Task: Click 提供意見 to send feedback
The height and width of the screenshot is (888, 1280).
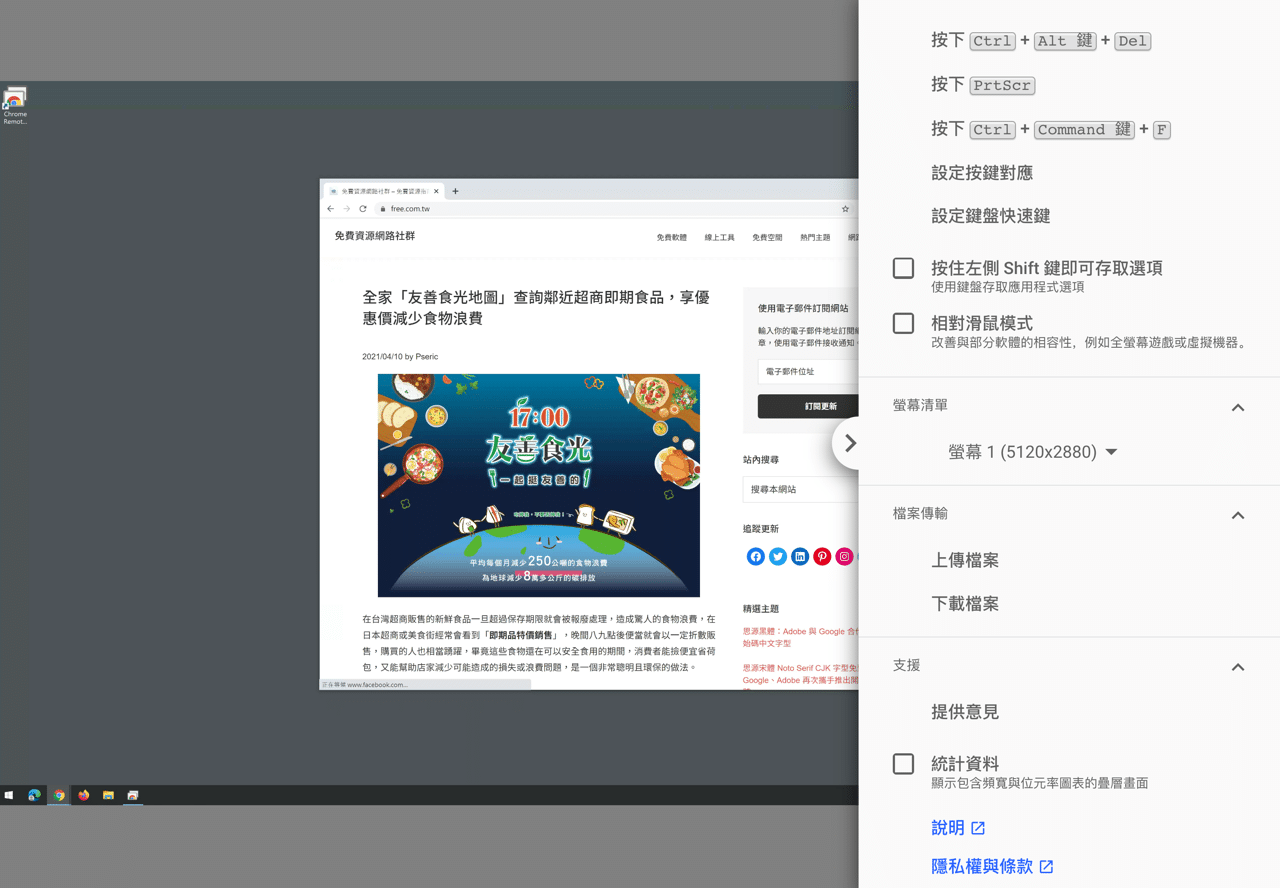Action: pos(965,712)
